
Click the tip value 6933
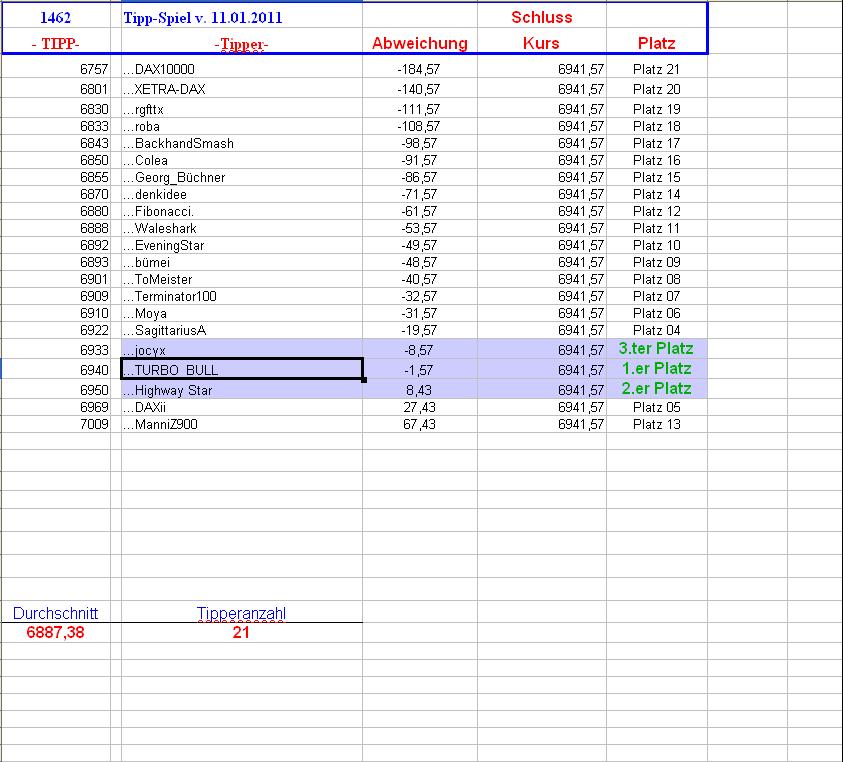(94, 350)
